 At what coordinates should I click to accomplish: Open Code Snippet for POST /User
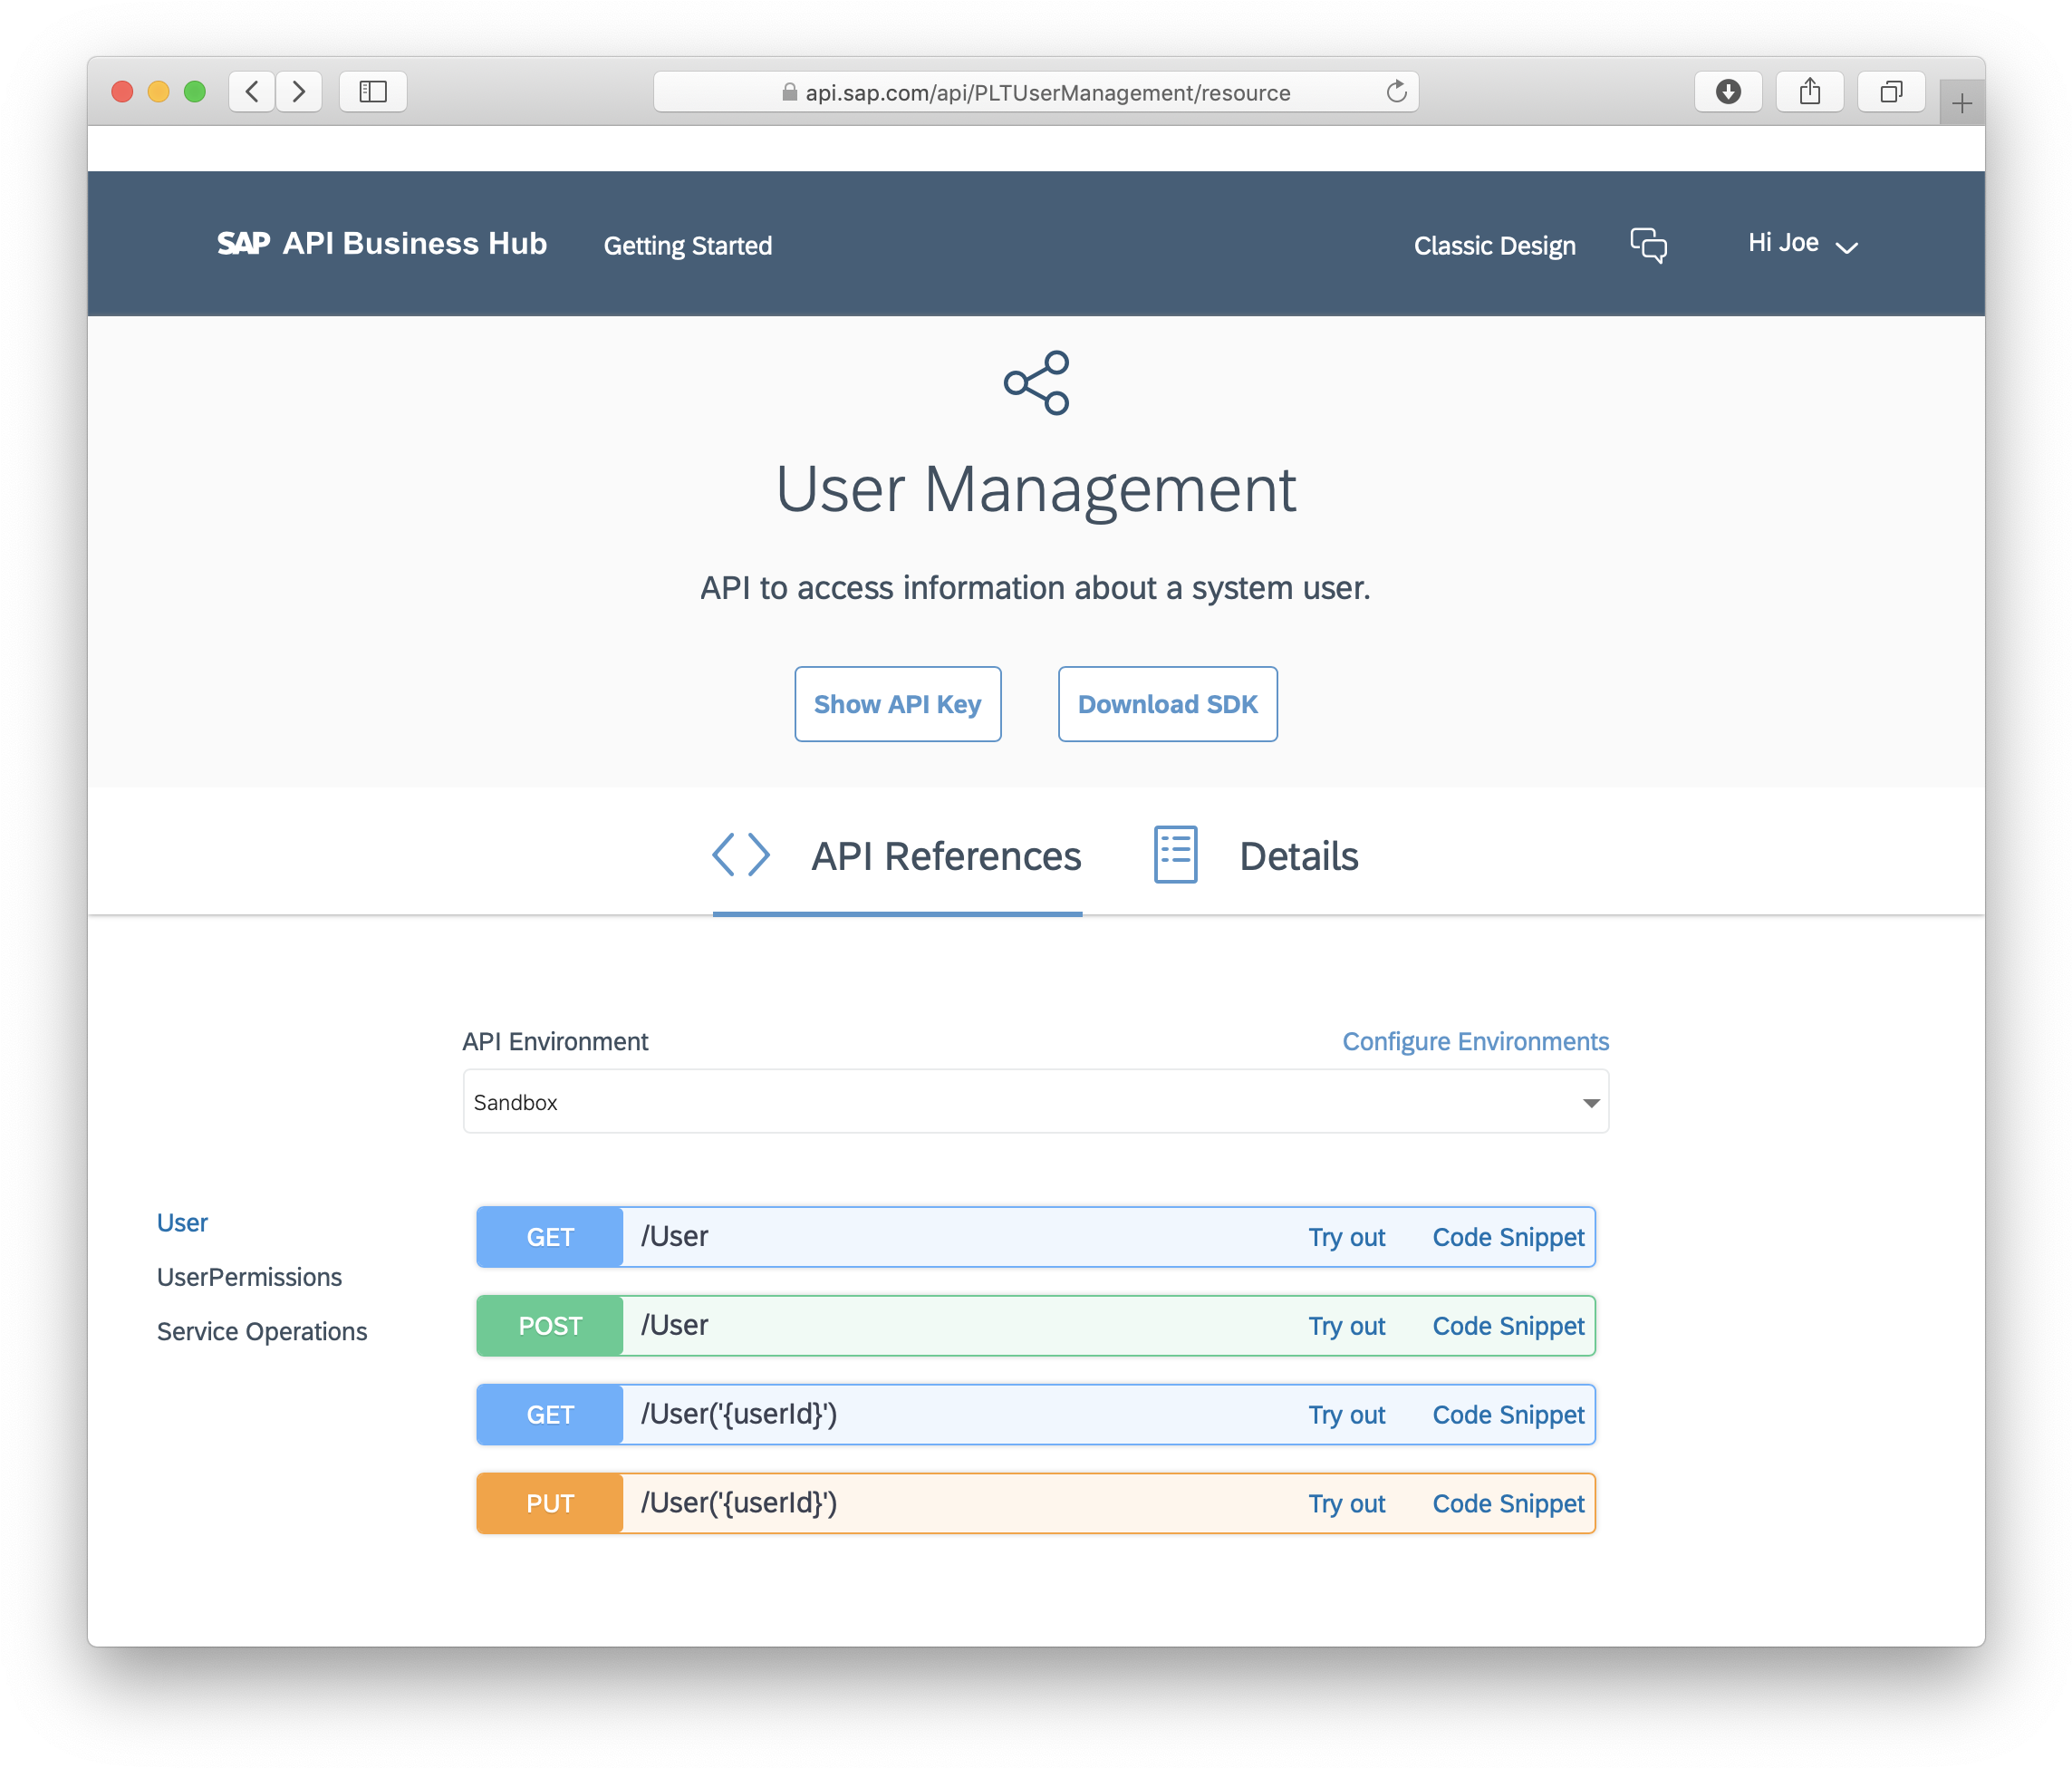click(x=1508, y=1326)
